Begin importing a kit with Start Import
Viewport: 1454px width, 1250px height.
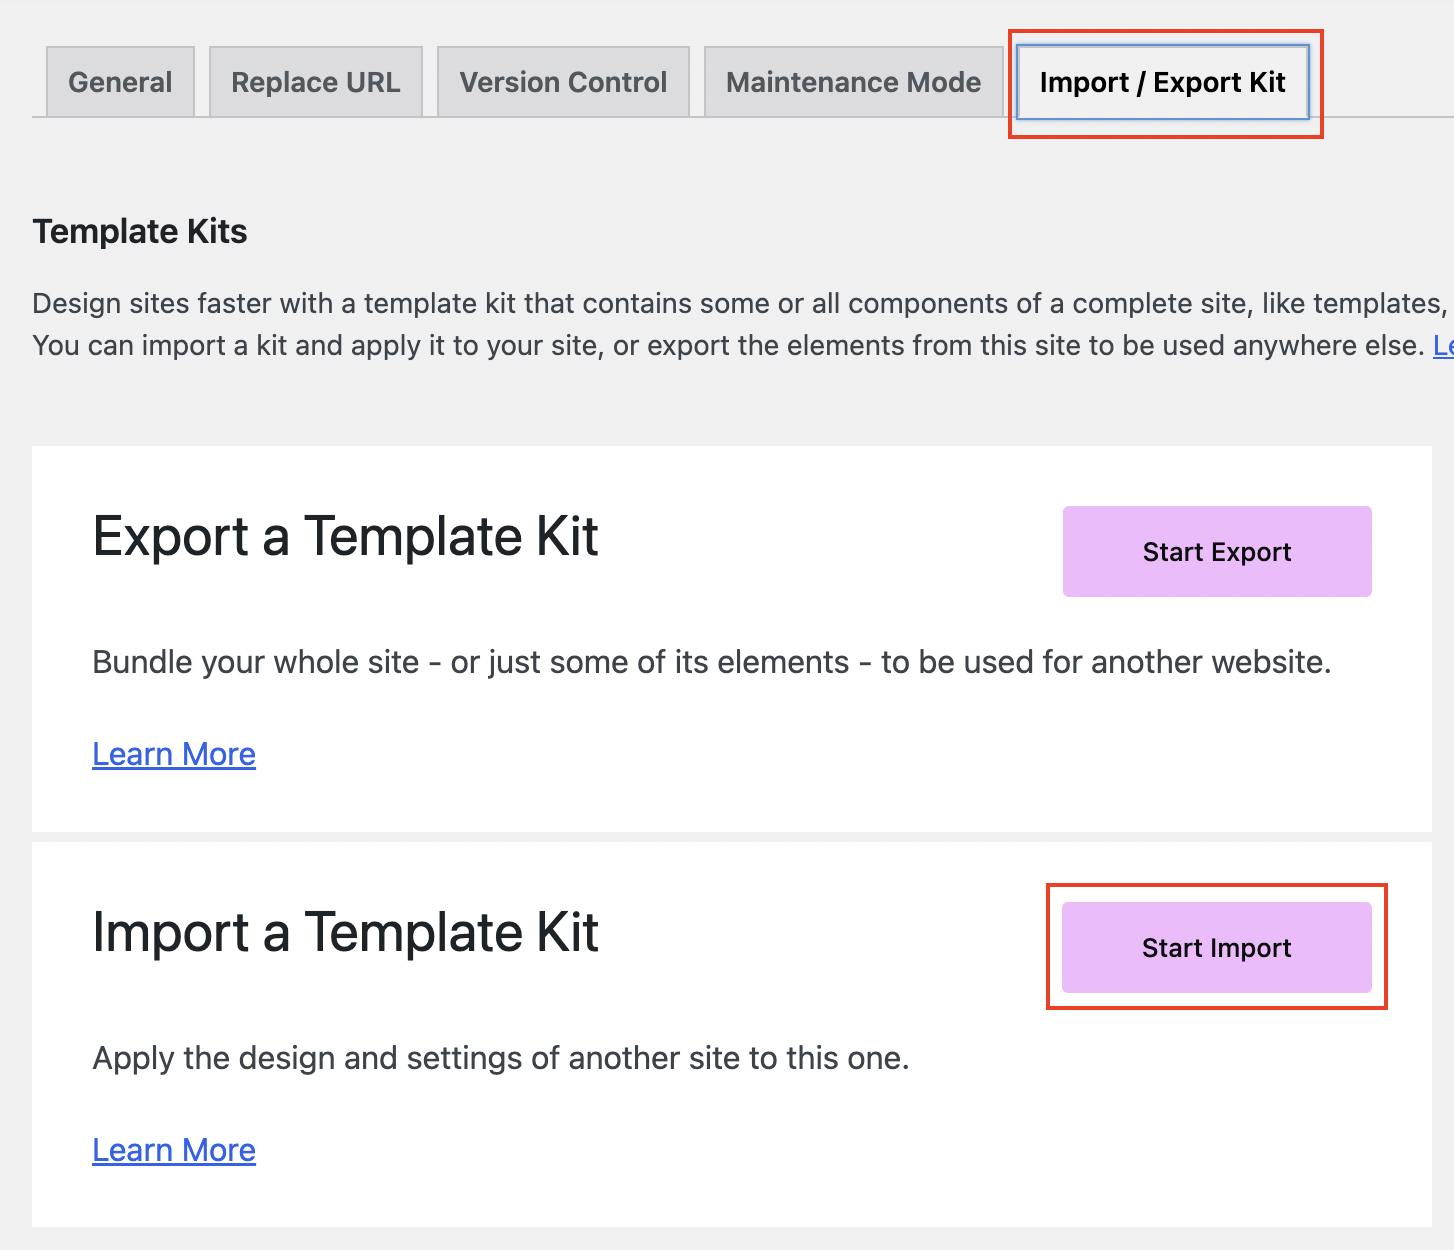(1216, 948)
